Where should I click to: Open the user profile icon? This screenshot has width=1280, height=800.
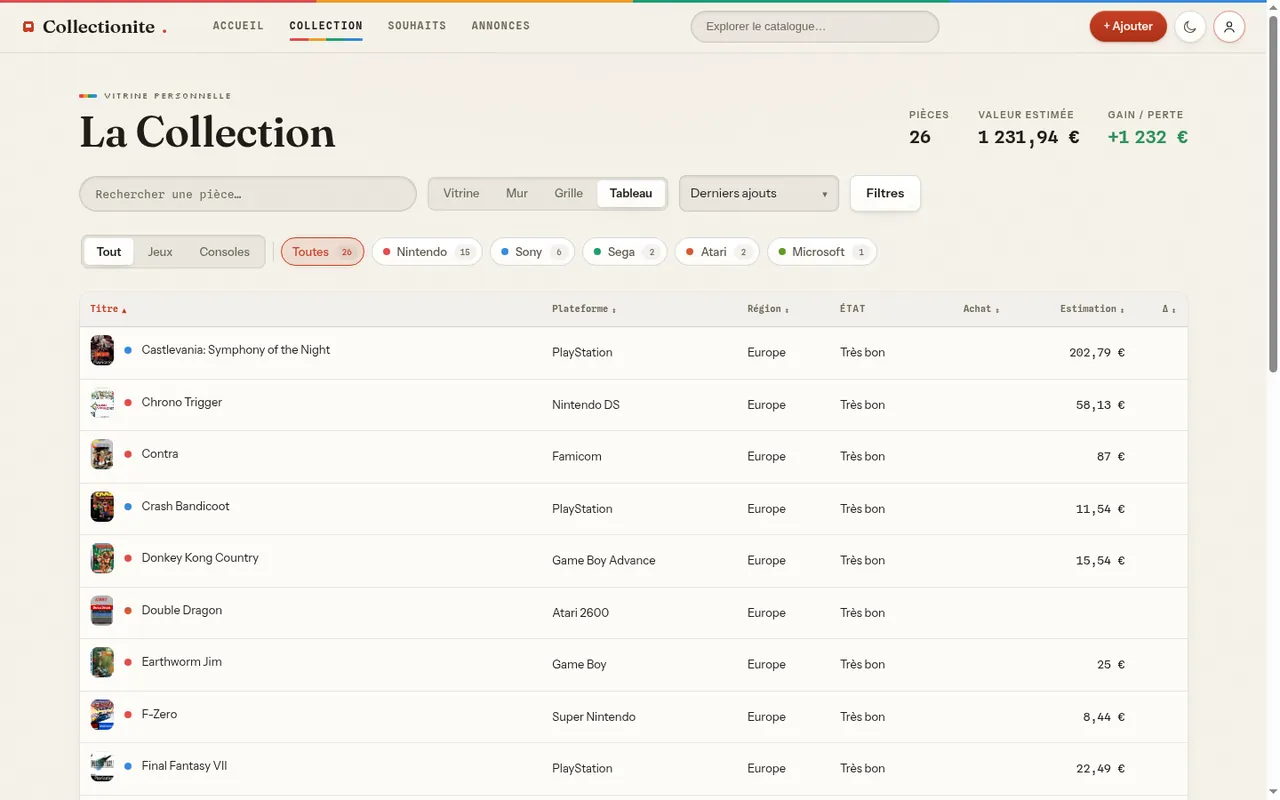tap(1229, 27)
